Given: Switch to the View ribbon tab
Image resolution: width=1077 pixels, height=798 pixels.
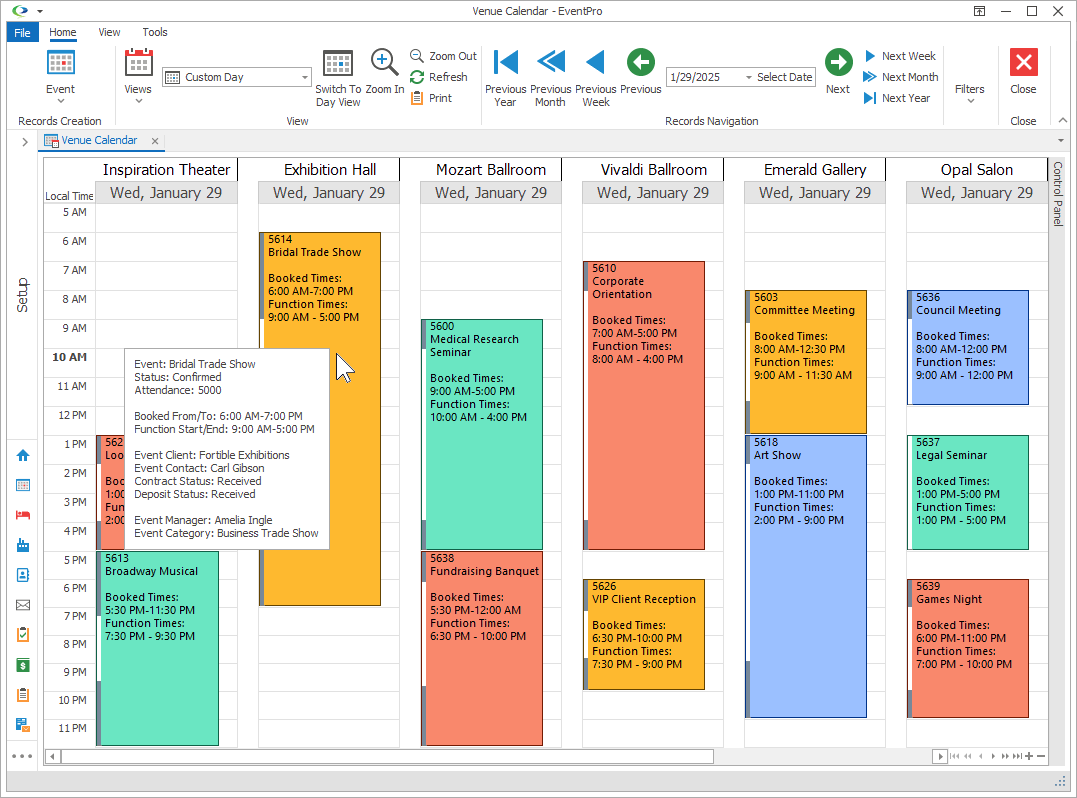Looking at the screenshot, I should [x=109, y=32].
